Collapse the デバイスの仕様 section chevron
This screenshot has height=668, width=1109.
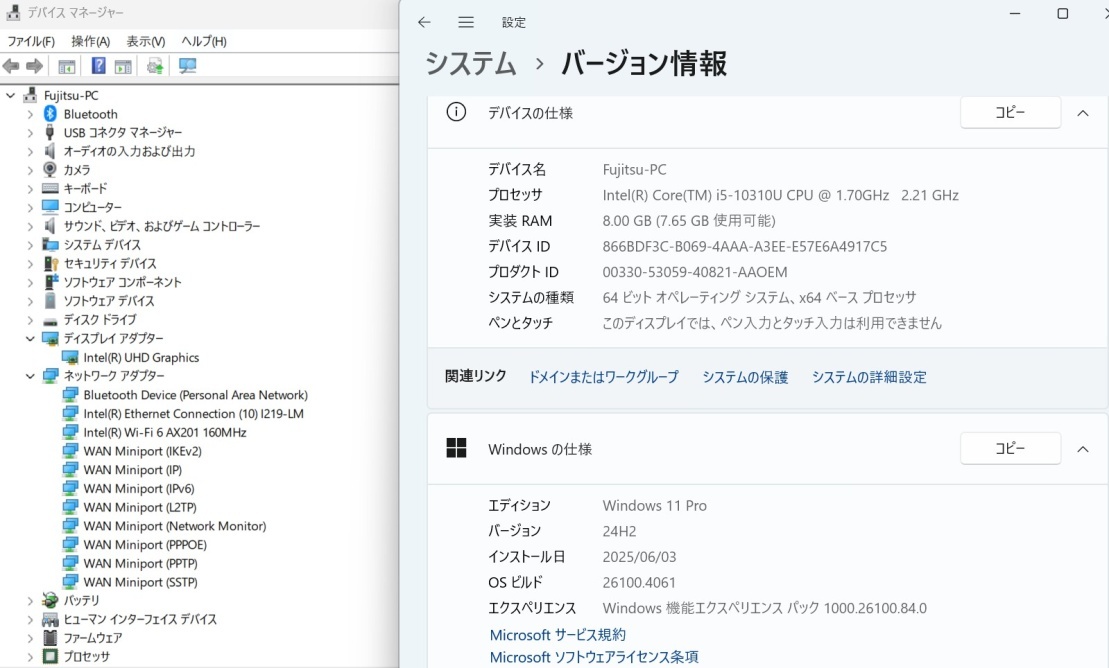(x=1083, y=112)
